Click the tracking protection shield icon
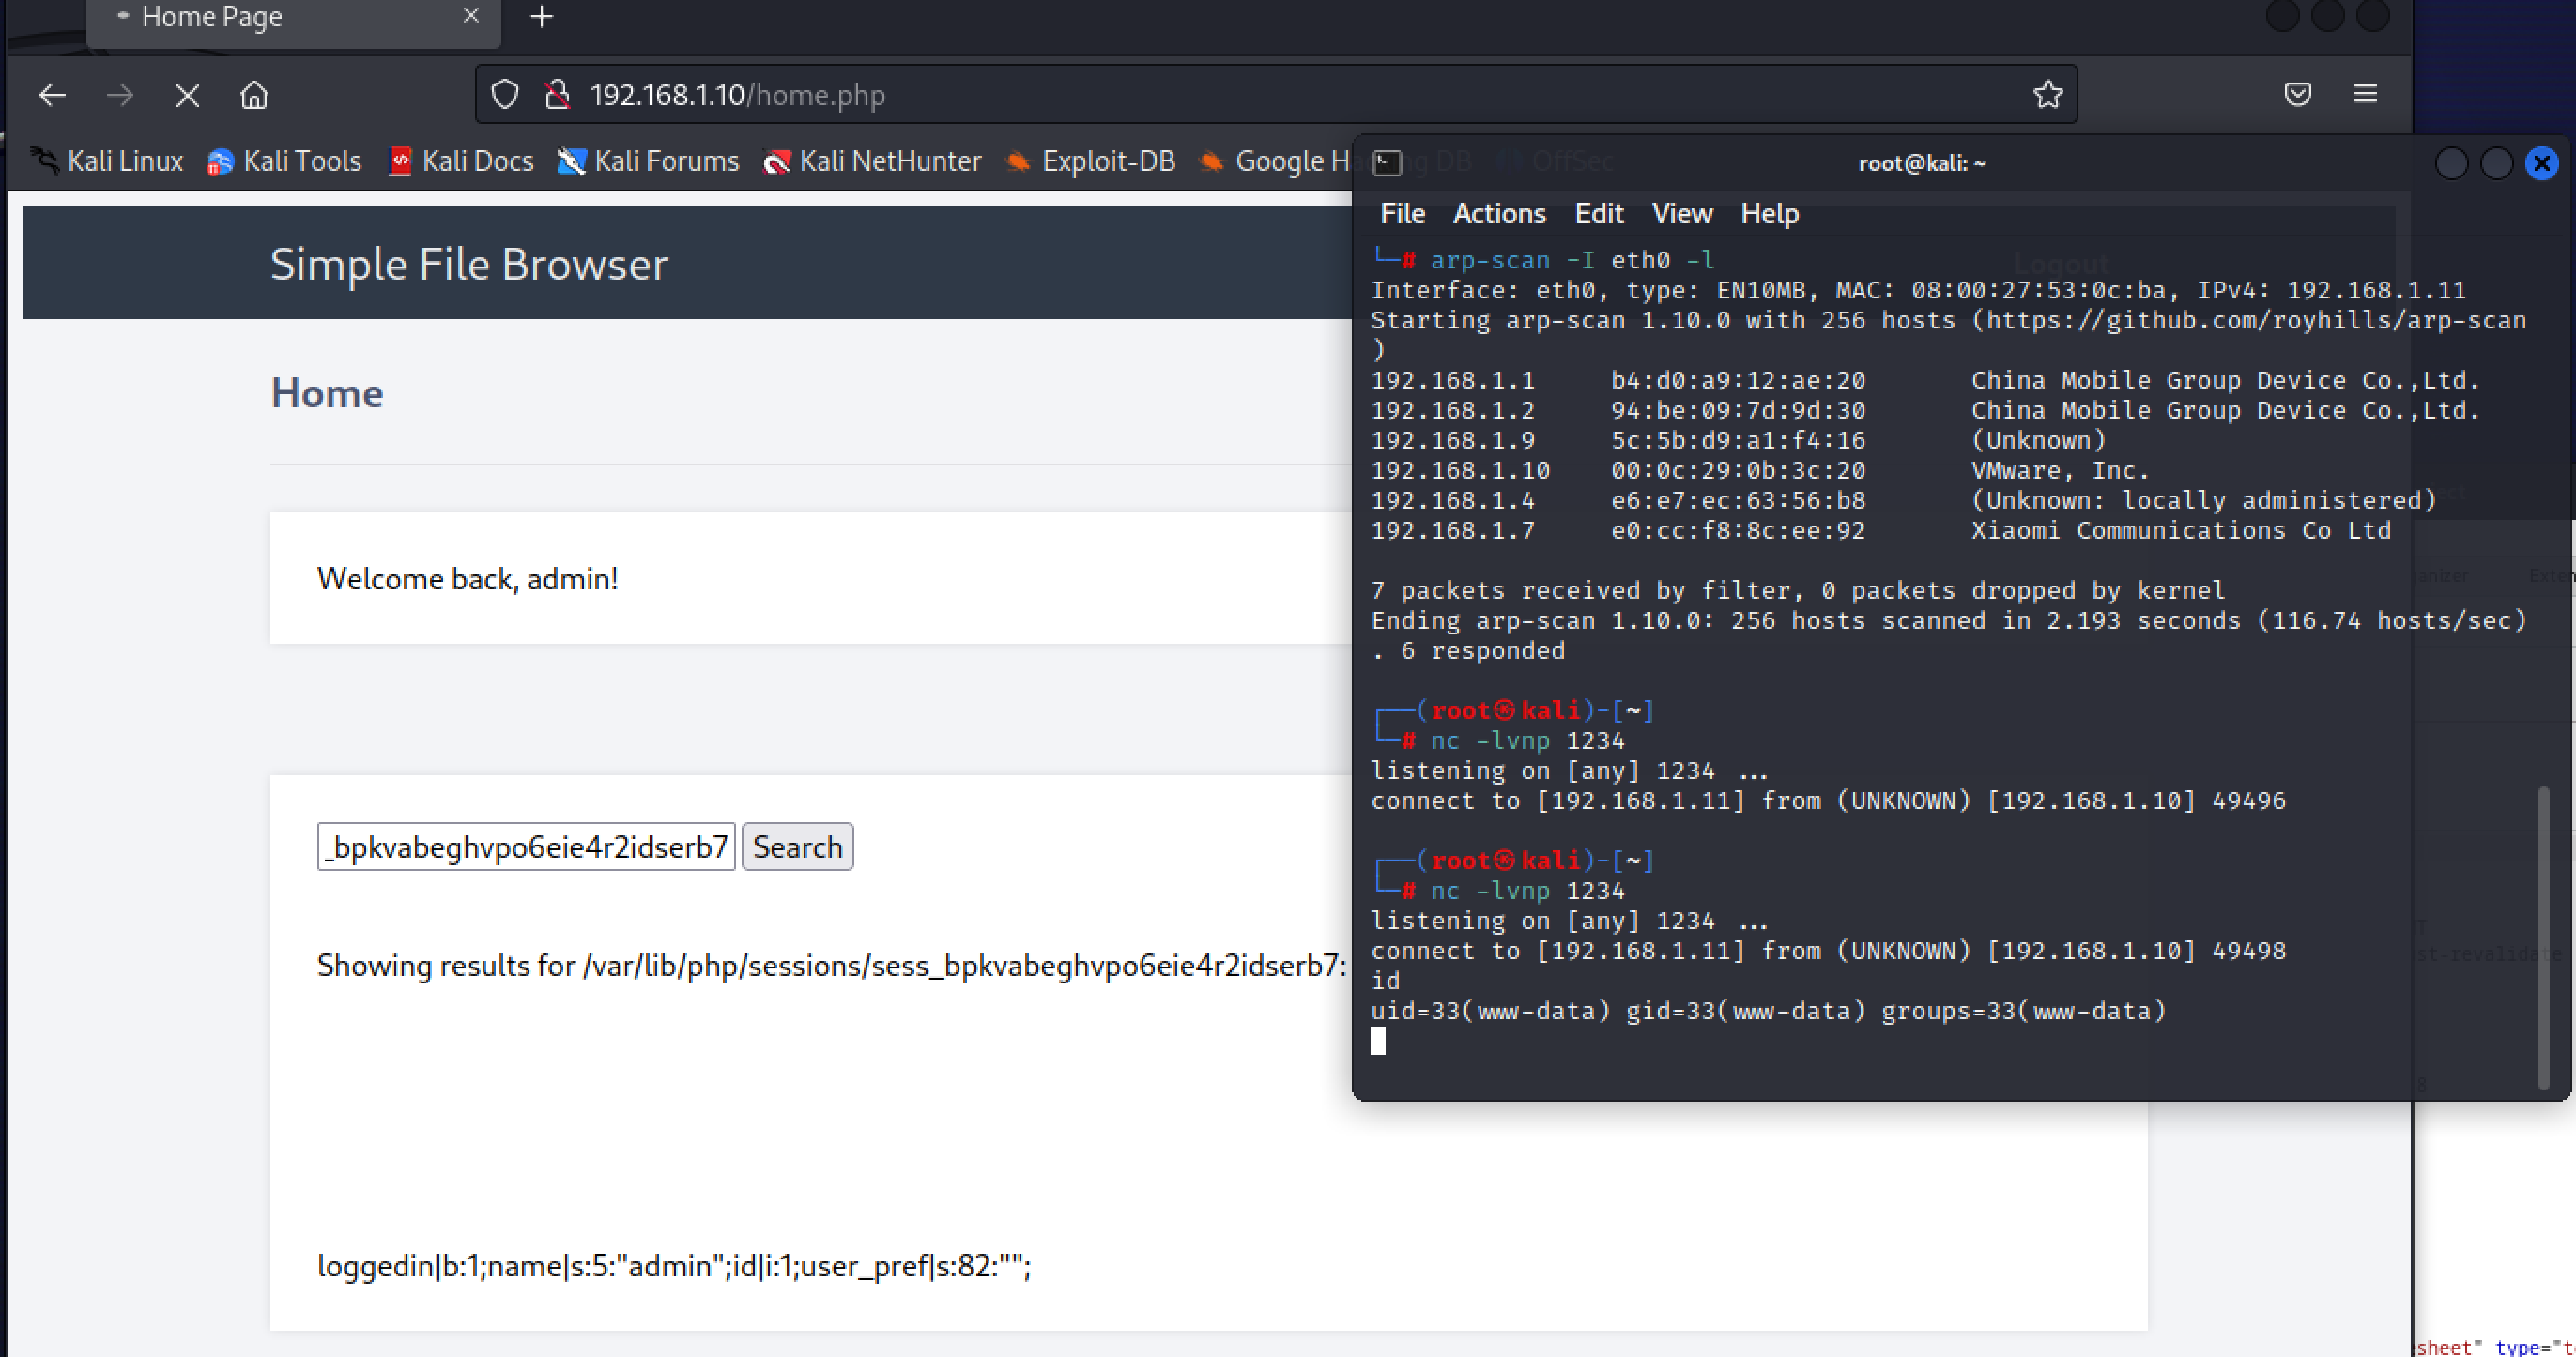 point(505,95)
